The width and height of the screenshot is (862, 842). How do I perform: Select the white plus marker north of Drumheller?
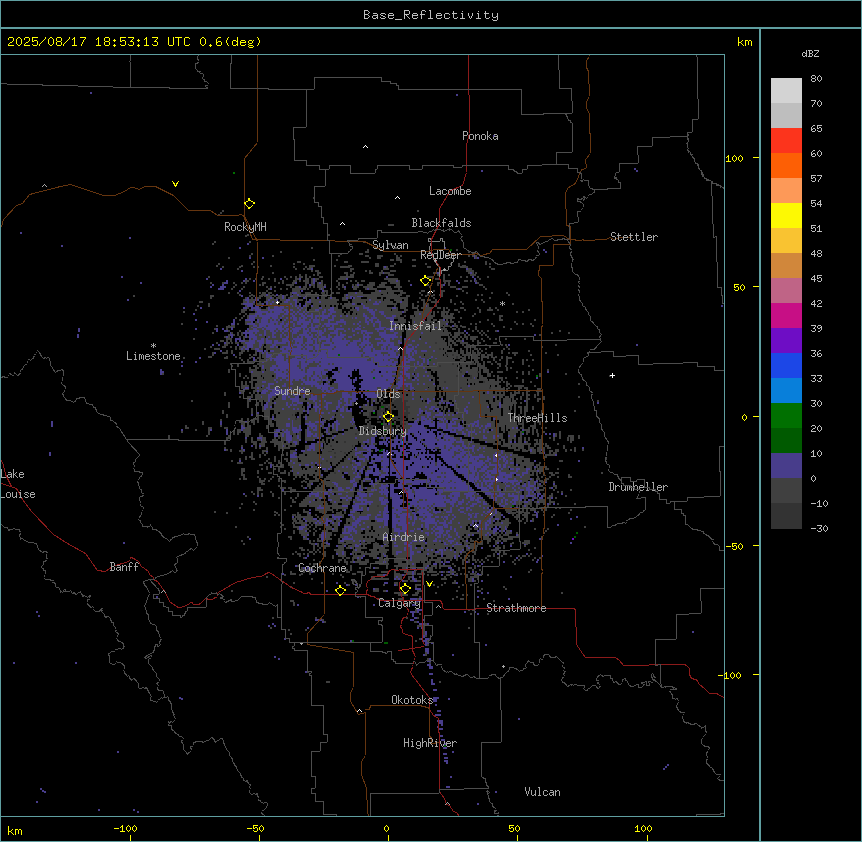[612, 375]
